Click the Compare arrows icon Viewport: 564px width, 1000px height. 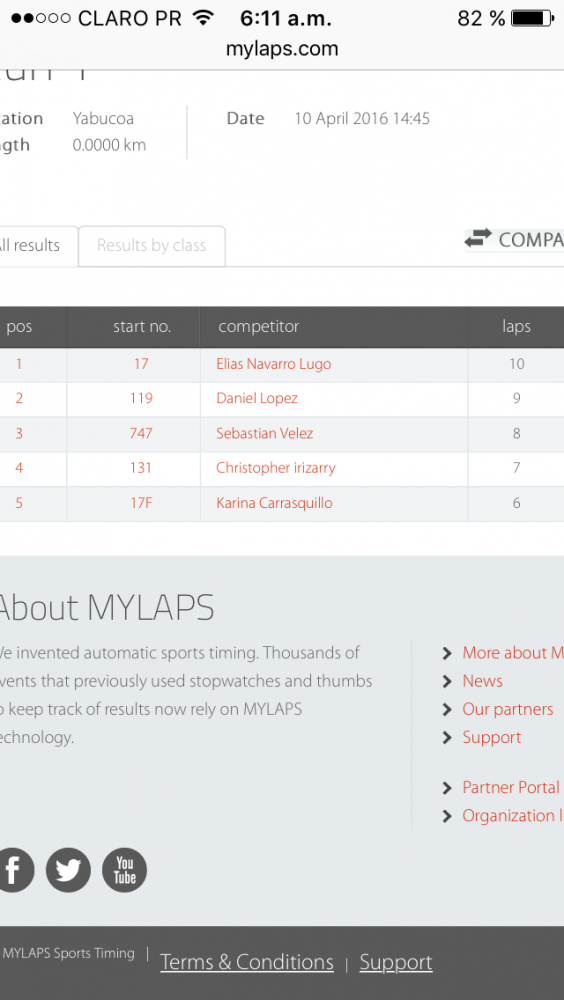click(478, 239)
